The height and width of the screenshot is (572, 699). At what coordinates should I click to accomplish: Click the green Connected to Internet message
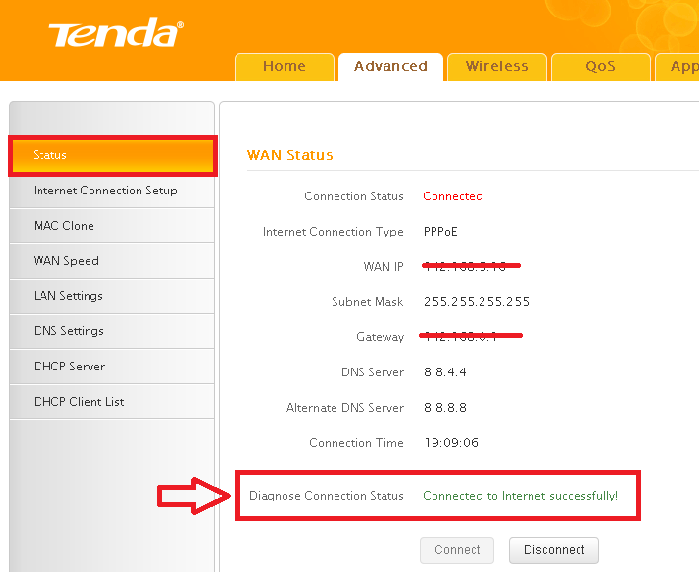click(520, 496)
